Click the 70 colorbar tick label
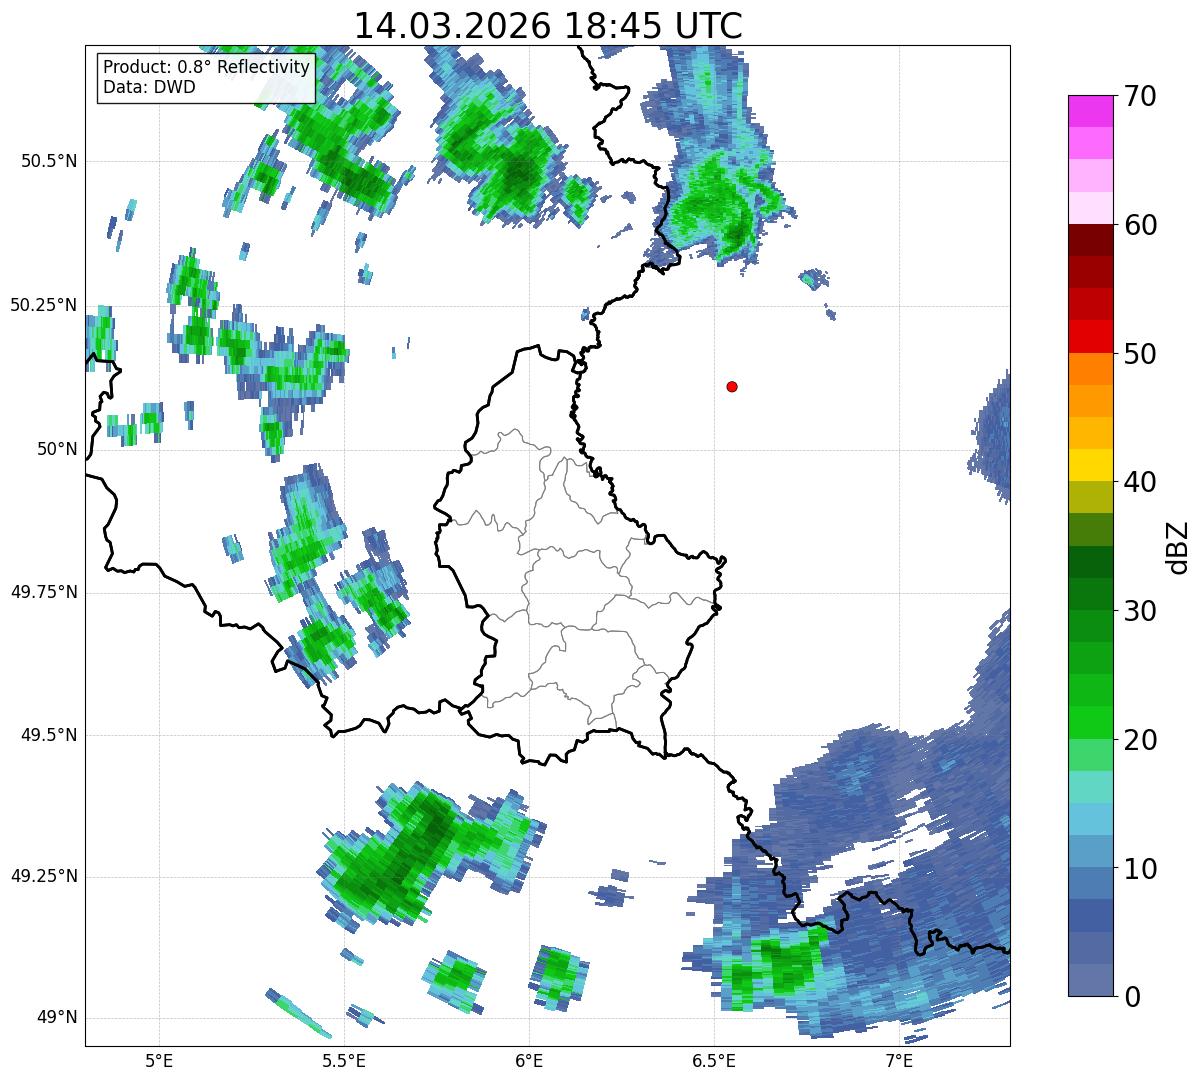The width and height of the screenshot is (1202, 1081). pyautogui.click(x=1141, y=96)
